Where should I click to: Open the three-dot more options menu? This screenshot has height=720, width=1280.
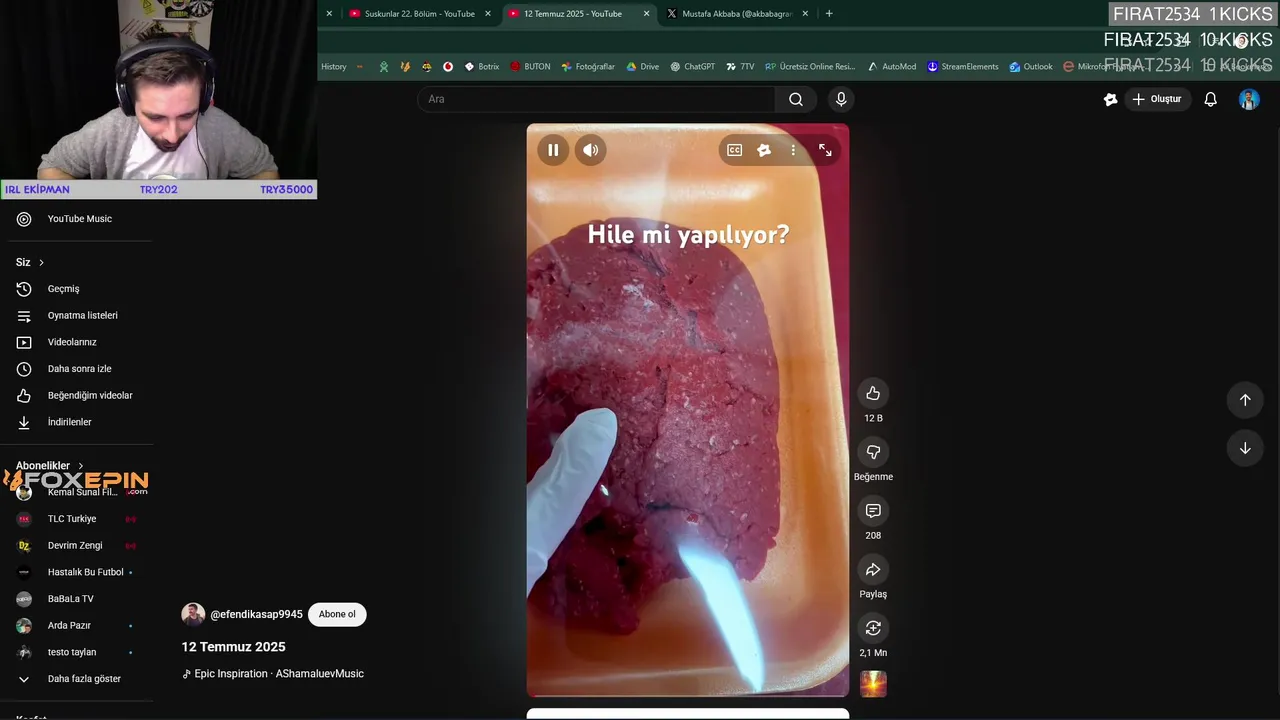point(793,150)
